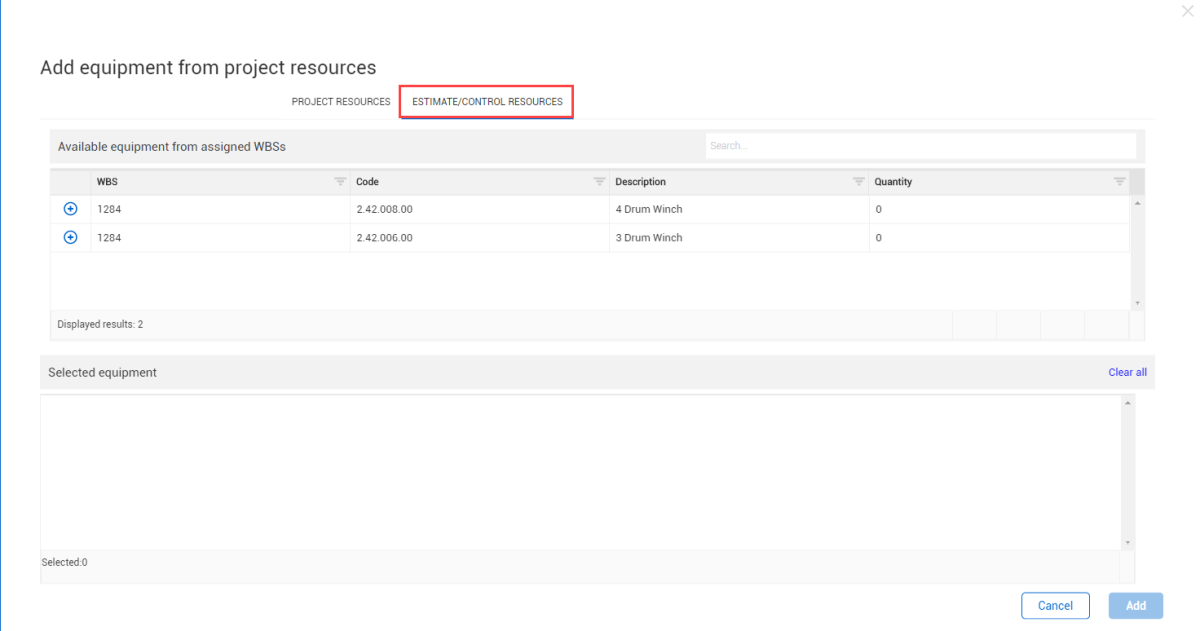This screenshot has height=631, width=1200.
Task: Add 4 Drum Winch row using plus icon
Action: click(x=70, y=209)
